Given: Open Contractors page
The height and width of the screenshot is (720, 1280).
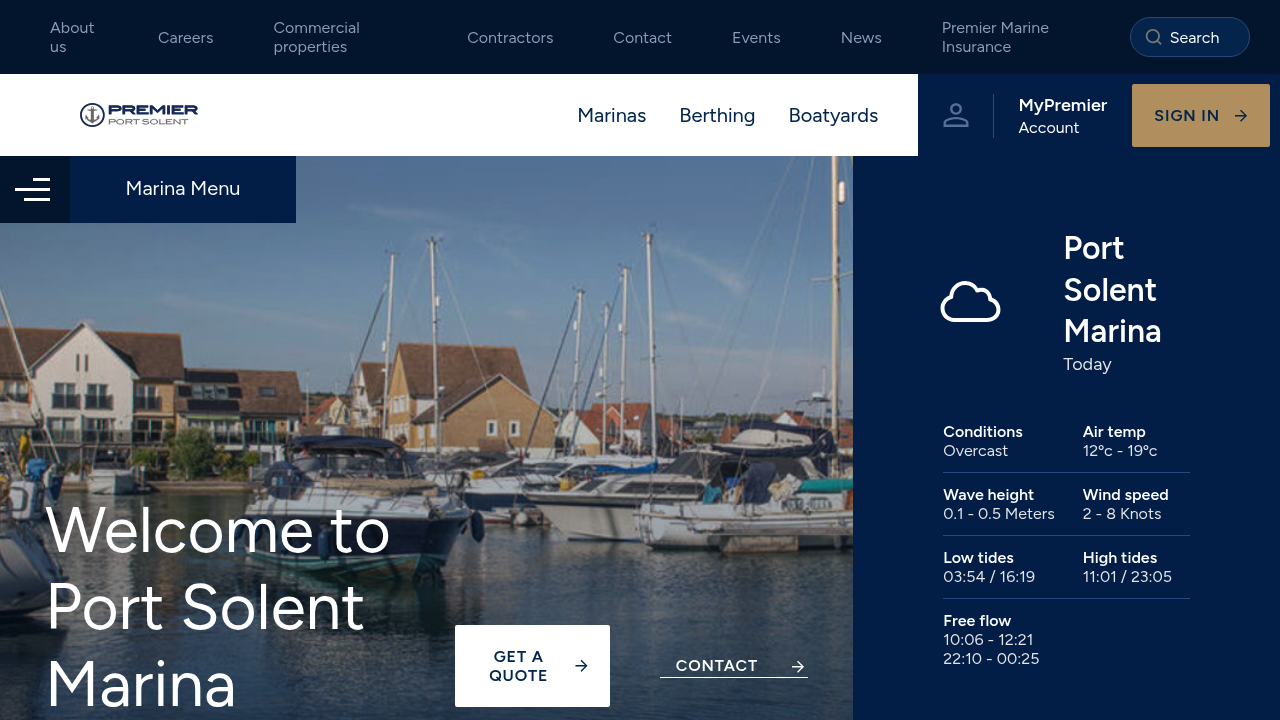Looking at the screenshot, I should [510, 37].
